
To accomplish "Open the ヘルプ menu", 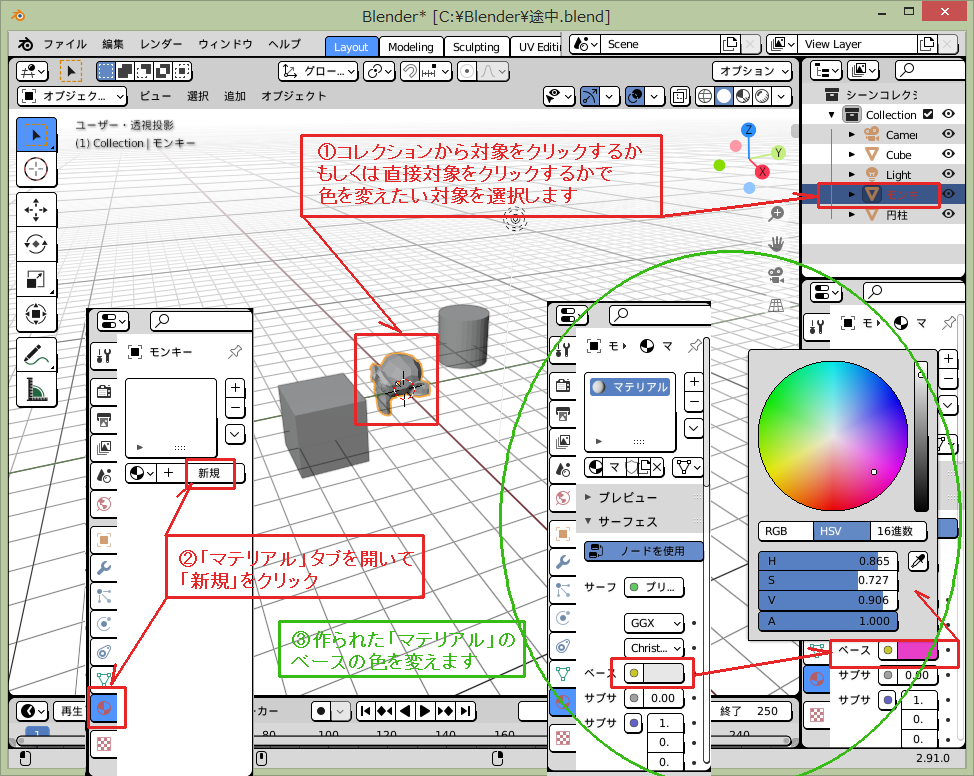I will click(x=284, y=44).
